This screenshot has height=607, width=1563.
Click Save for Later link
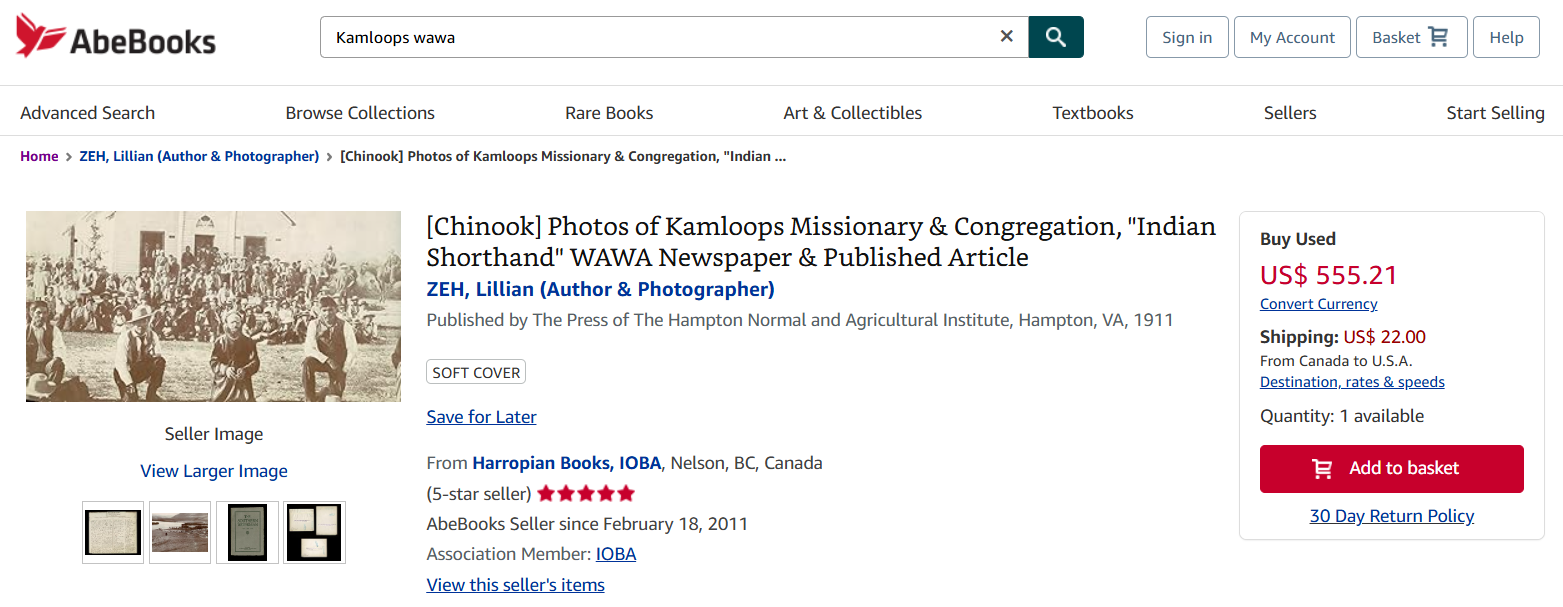coord(481,417)
